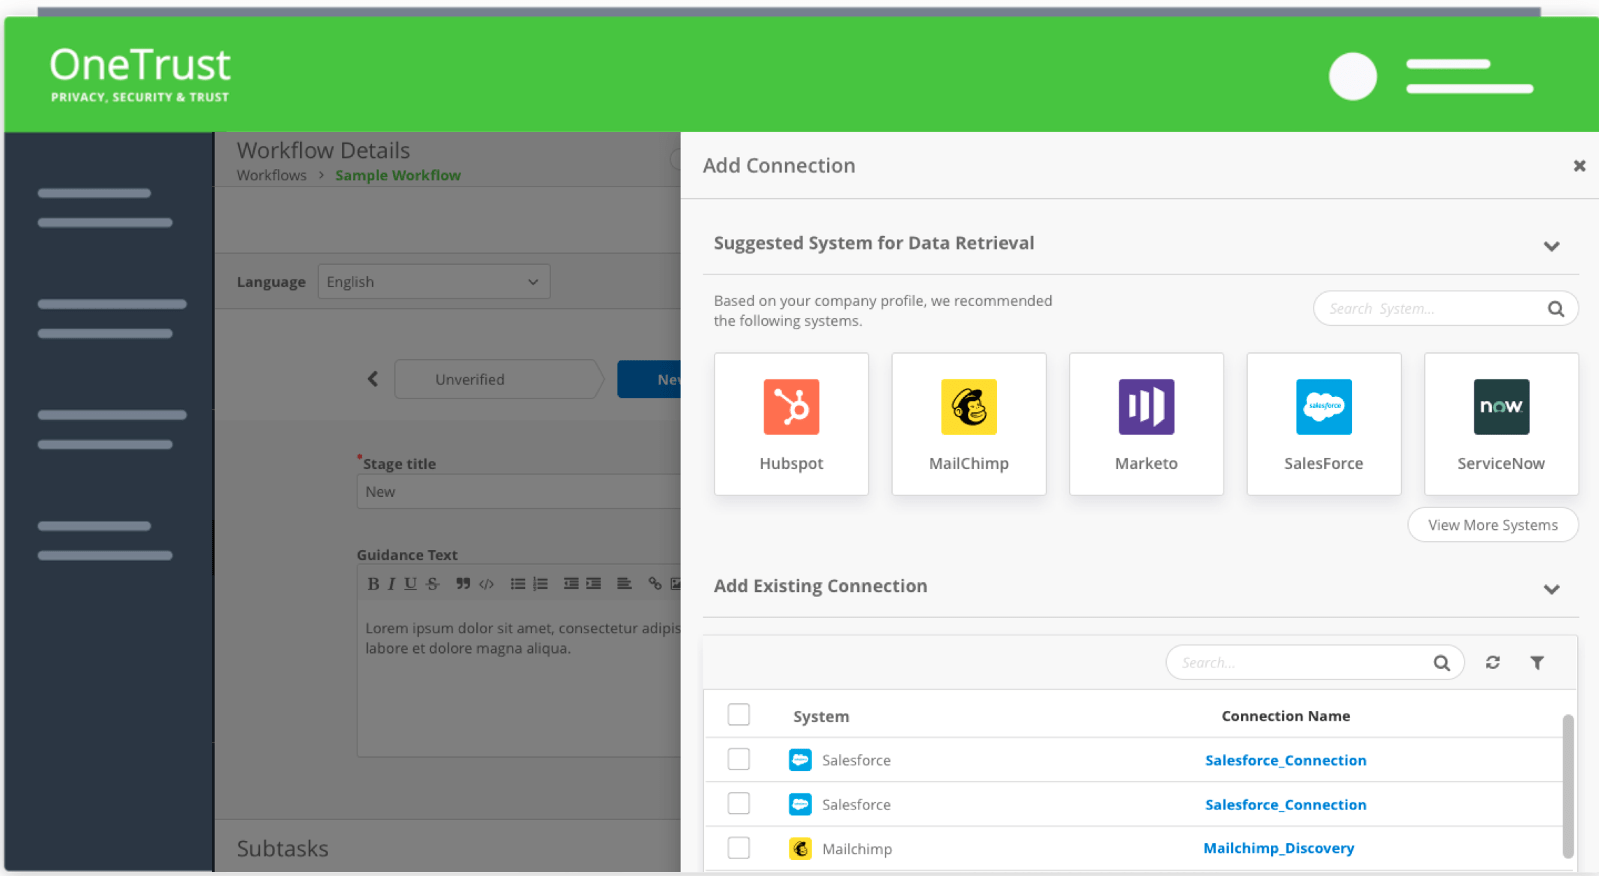Viewport: 1602px width, 876px height.
Task: Click the Workflows breadcrumb
Action: pyautogui.click(x=272, y=175)
